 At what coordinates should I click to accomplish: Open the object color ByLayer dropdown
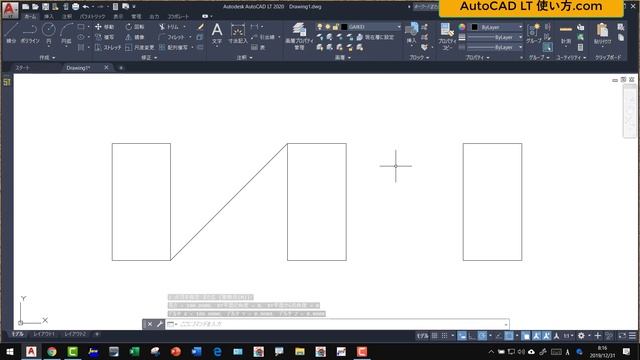pyautogui.click(x=496, y=27)
